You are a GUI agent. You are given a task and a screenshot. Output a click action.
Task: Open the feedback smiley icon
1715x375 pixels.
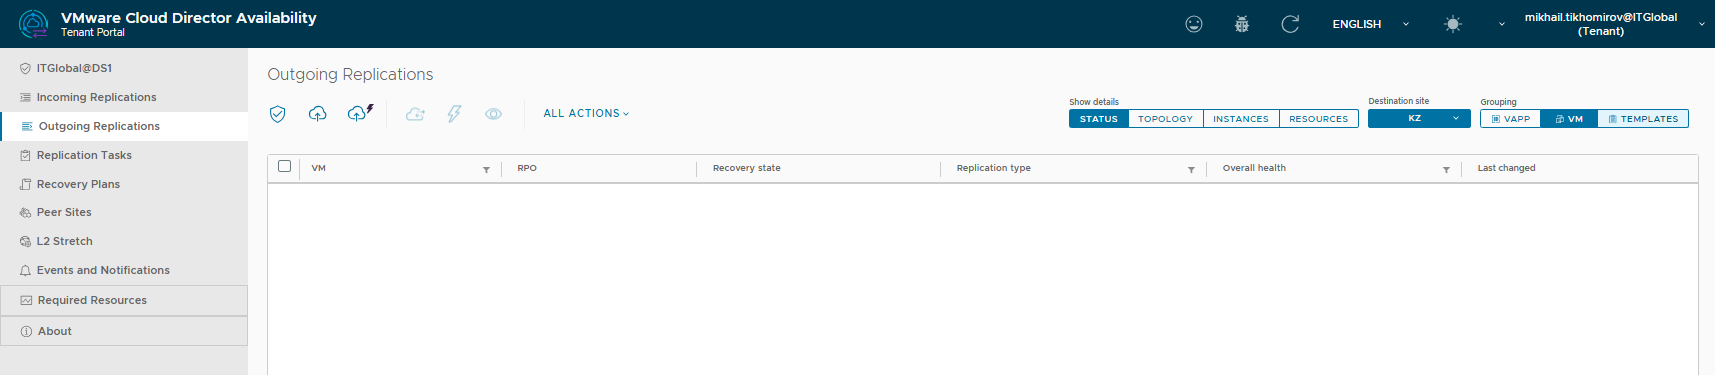pyautogui.click(x=1194, y=24)
